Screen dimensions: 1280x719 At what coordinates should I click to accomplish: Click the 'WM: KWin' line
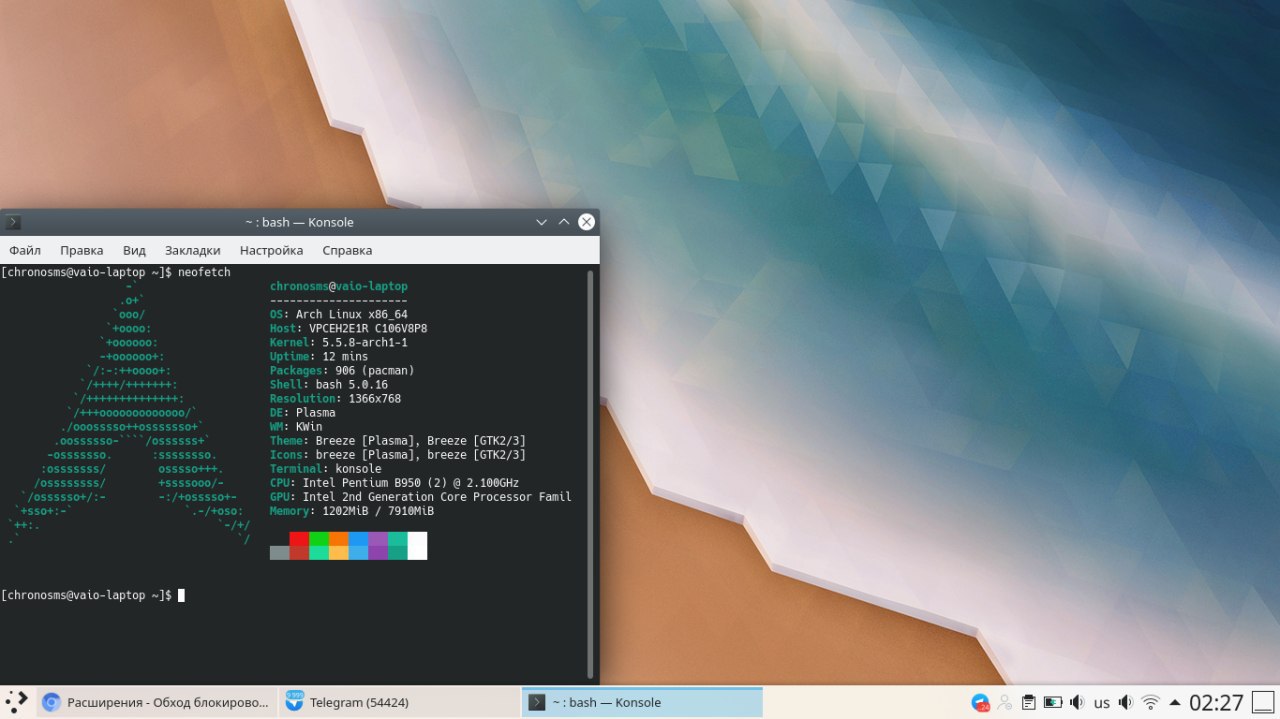coord(296,426)
